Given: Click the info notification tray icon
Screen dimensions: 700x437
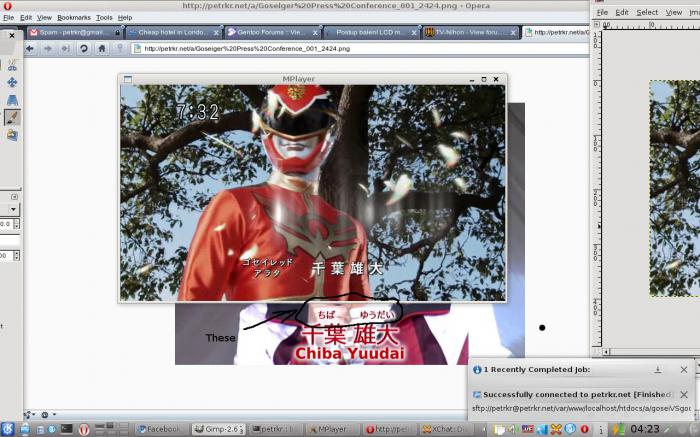Looking at the screenshot, I should click(x=601, y=430).
